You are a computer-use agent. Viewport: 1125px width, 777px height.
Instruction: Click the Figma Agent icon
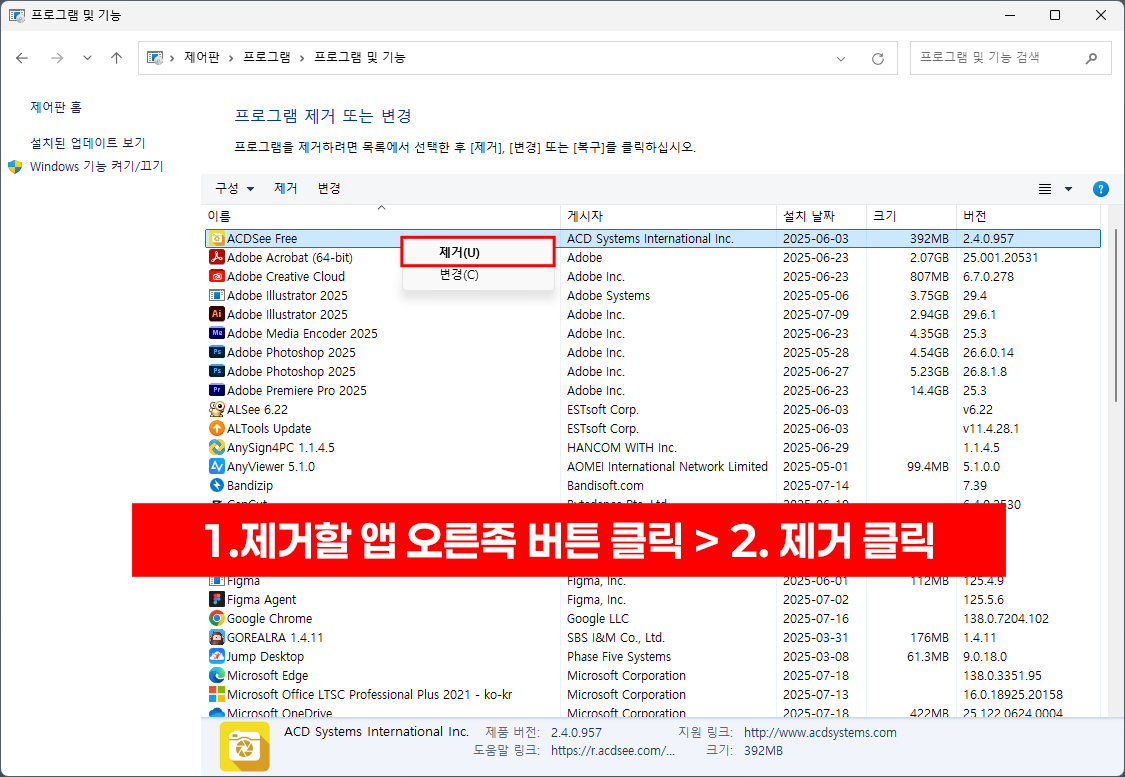click(x=217, y=599)
